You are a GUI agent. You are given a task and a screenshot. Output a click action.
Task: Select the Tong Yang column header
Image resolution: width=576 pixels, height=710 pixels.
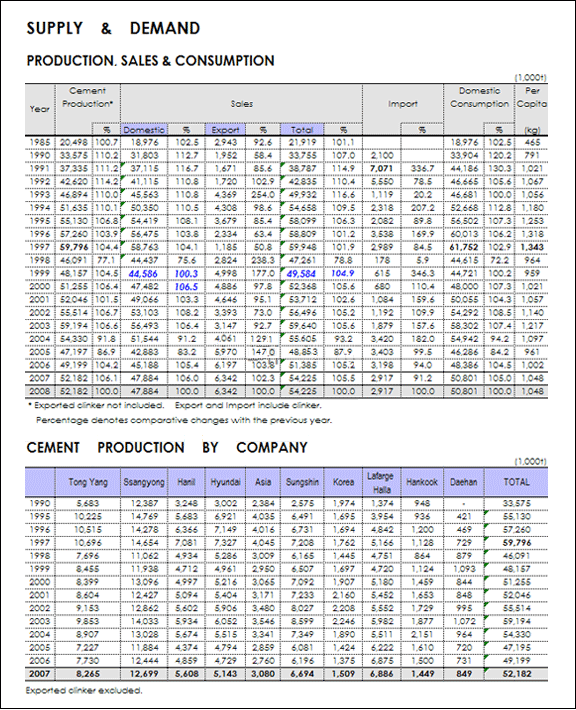(88, 482)
